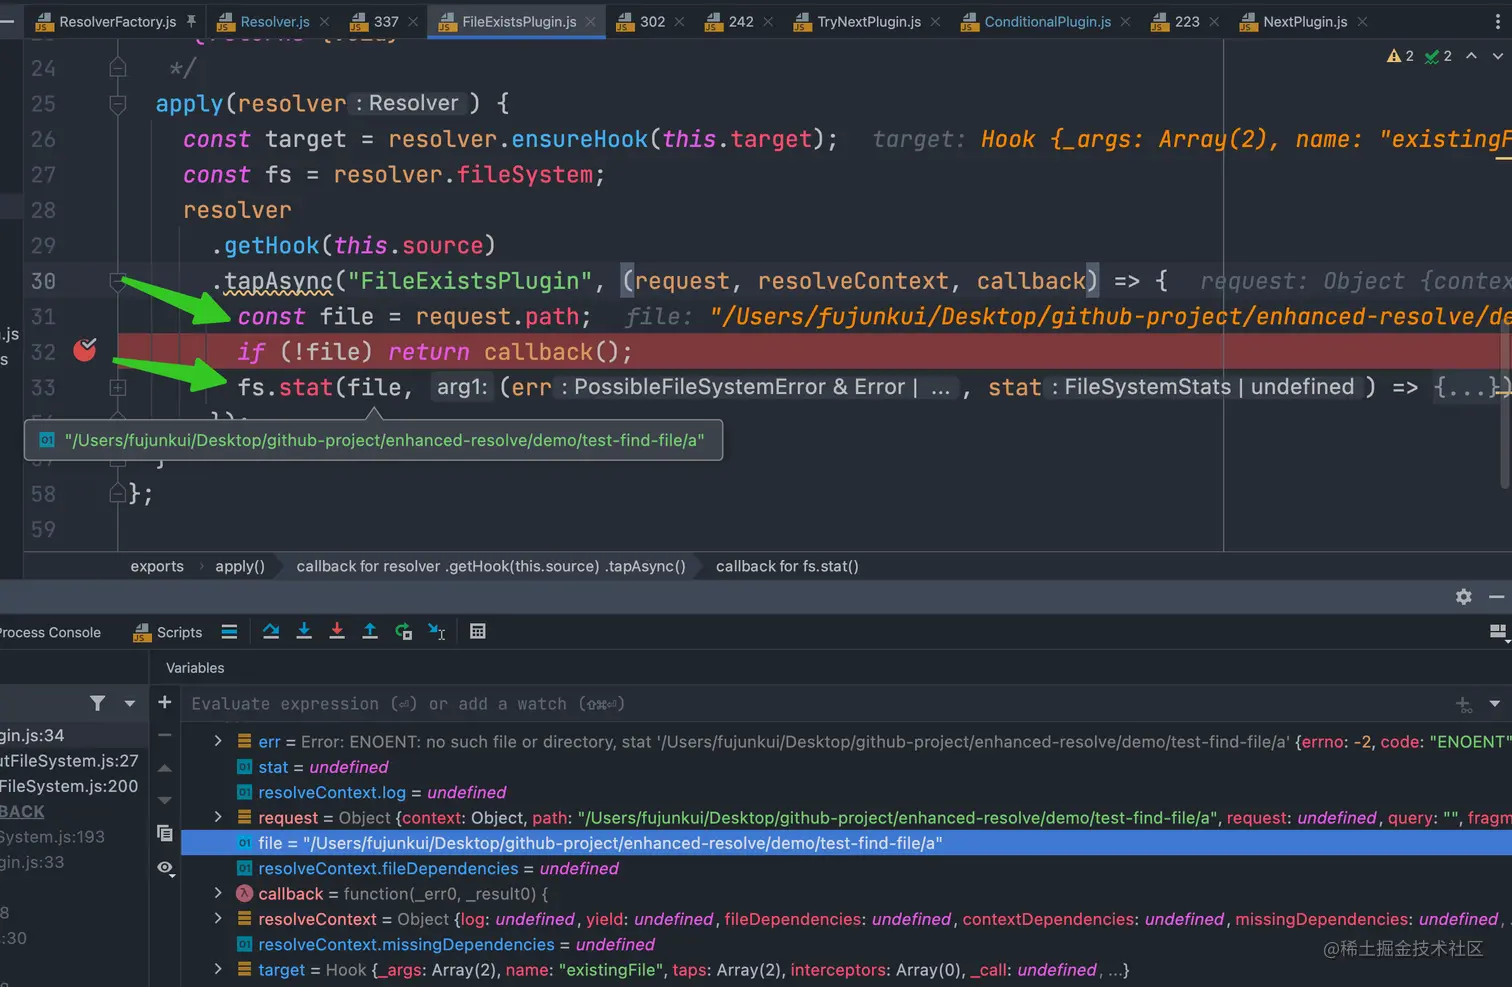Click the red Force Step Into icon
This screenshot has width=1512, height=987.
tap(337, 631)
